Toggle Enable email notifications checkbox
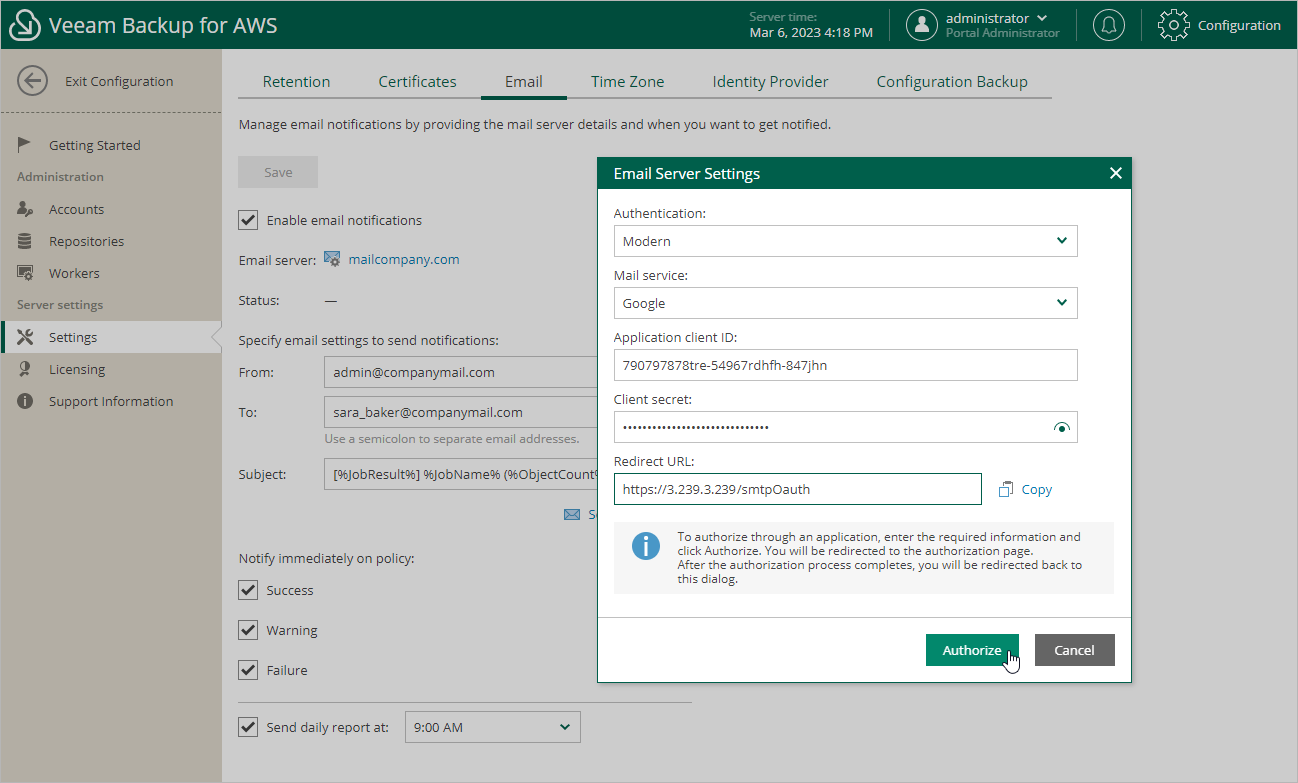The height and width of the screenshot is (783, 1298). click(x=249, y=220)
